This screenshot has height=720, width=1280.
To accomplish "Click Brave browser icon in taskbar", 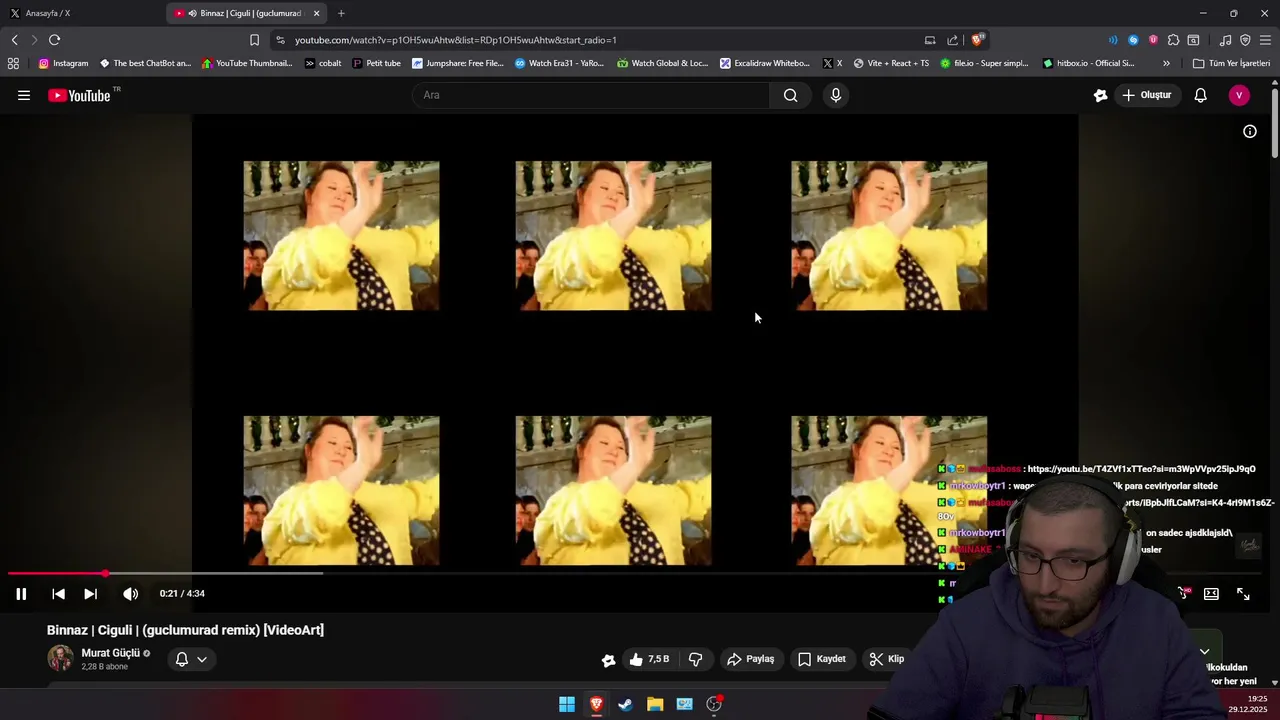I will click(596, 704).
